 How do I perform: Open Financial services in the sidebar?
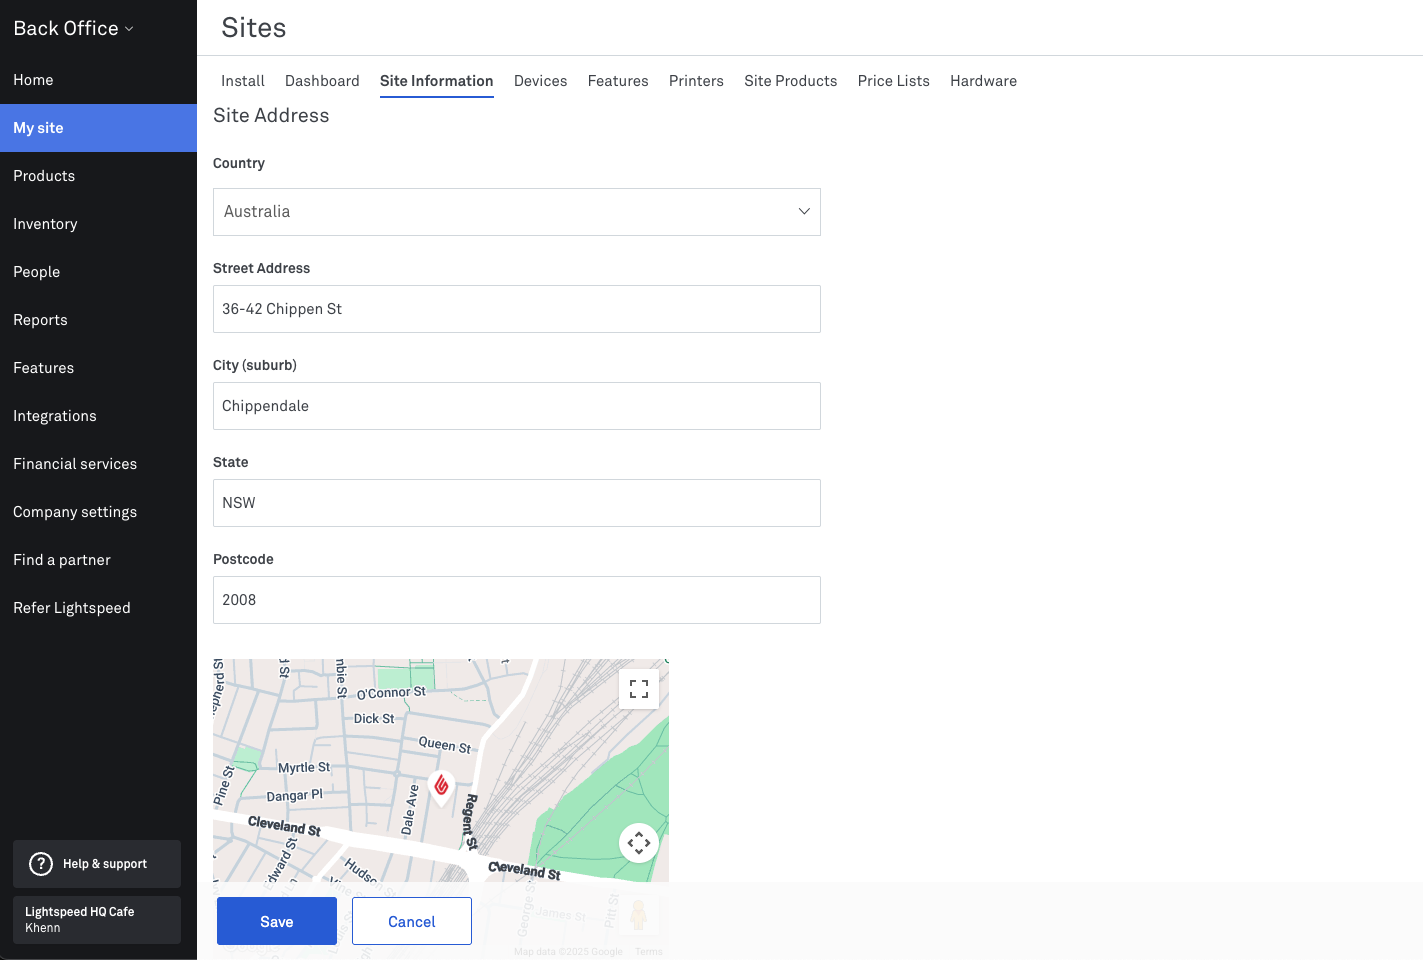click(x=98, y=464)
